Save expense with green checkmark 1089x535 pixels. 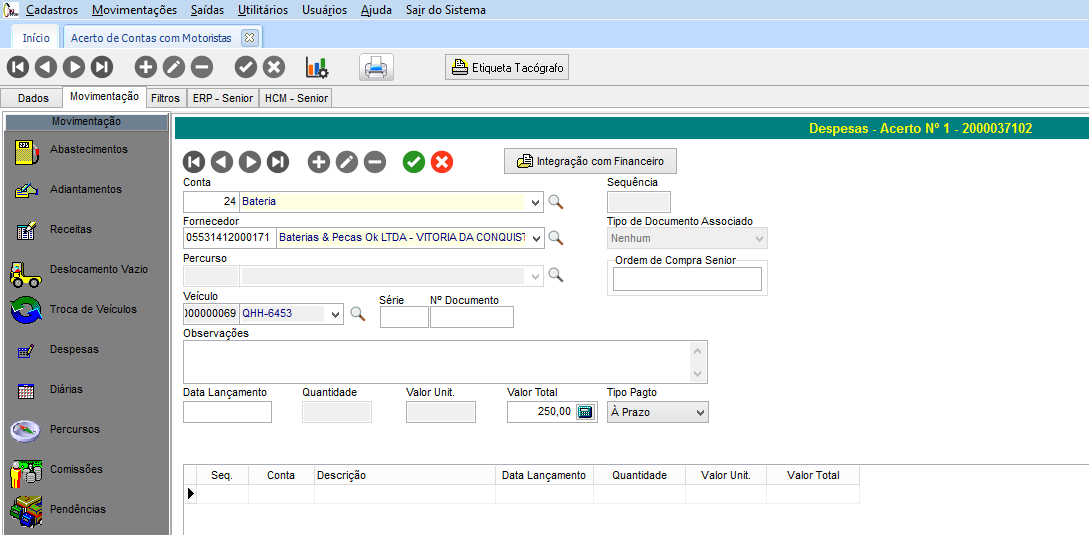(x=414, y=162)
